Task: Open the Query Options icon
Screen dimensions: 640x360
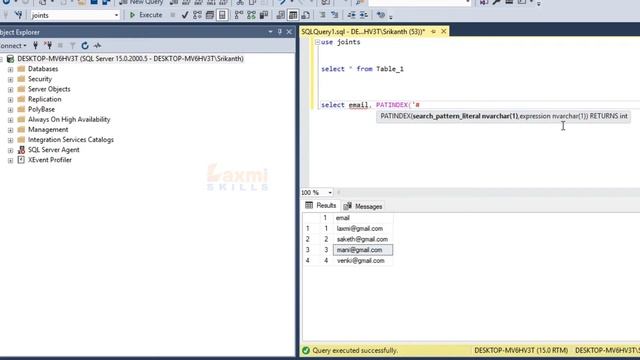Action: point(210,15)
